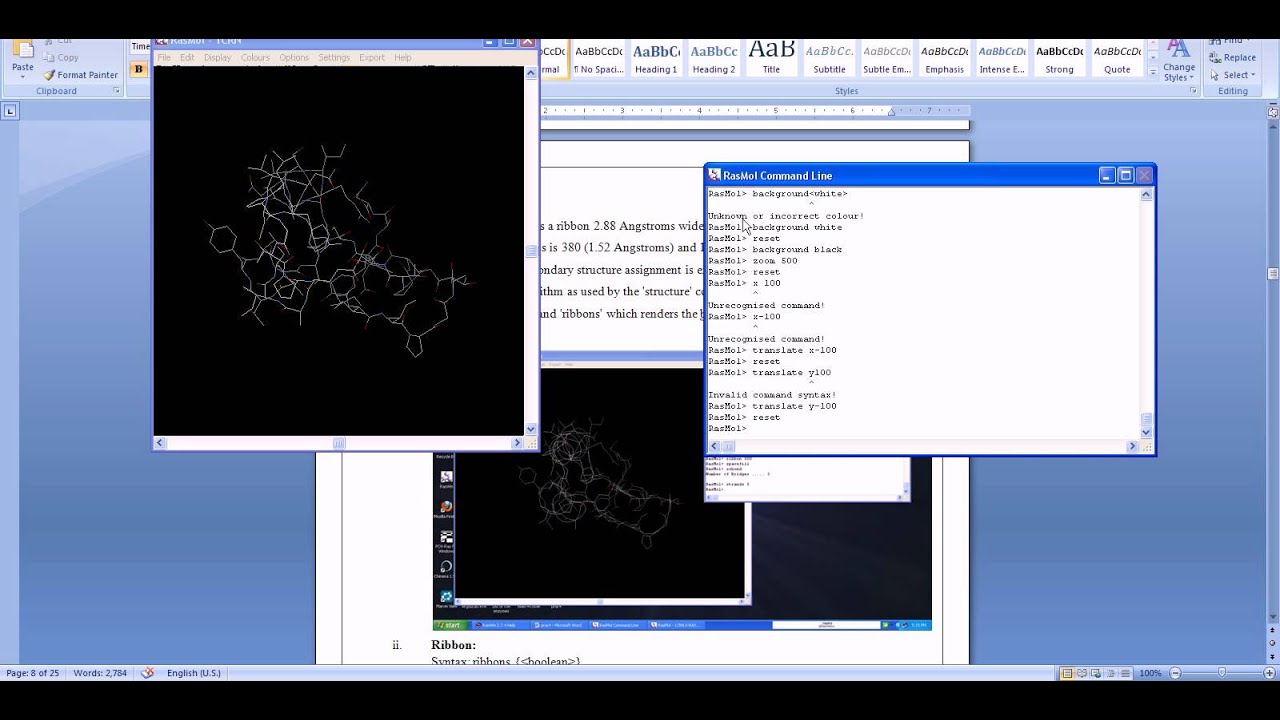Switch to Print Layout view
The width and height of the screenshot is (1280, 720).
(1067, 673)
